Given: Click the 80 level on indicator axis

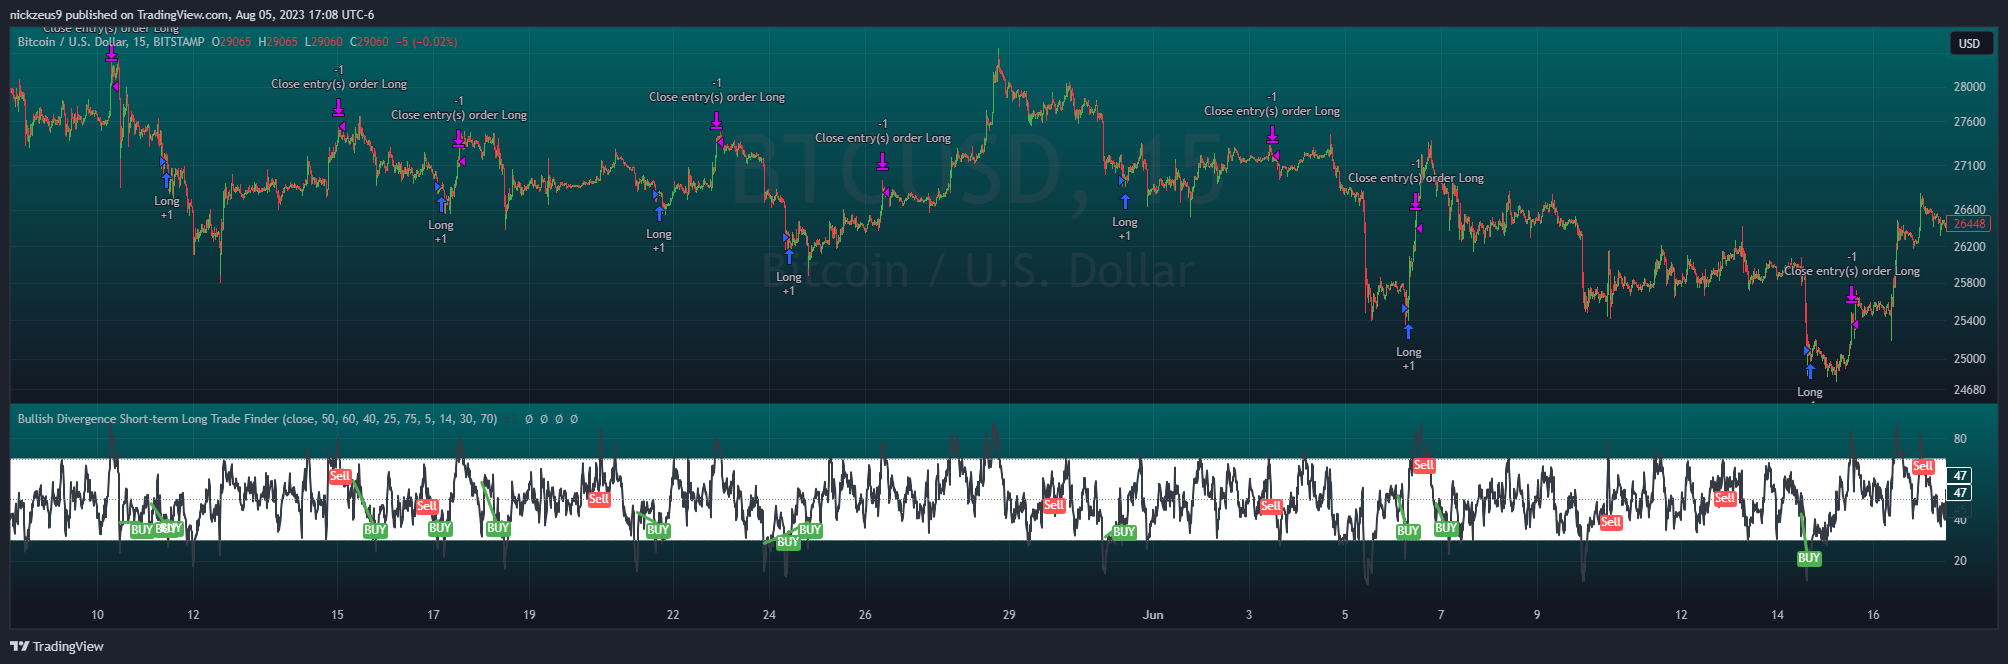Looking at the screenshot, I should (1960, 439).
